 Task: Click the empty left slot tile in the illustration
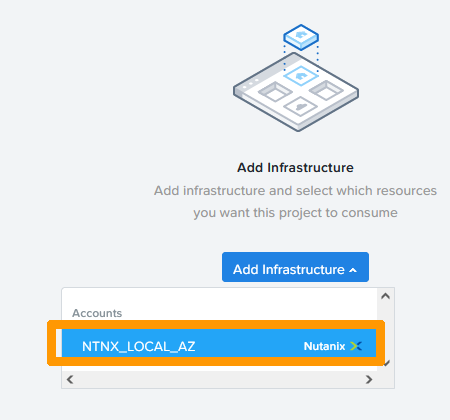click(x=275, y=91)
